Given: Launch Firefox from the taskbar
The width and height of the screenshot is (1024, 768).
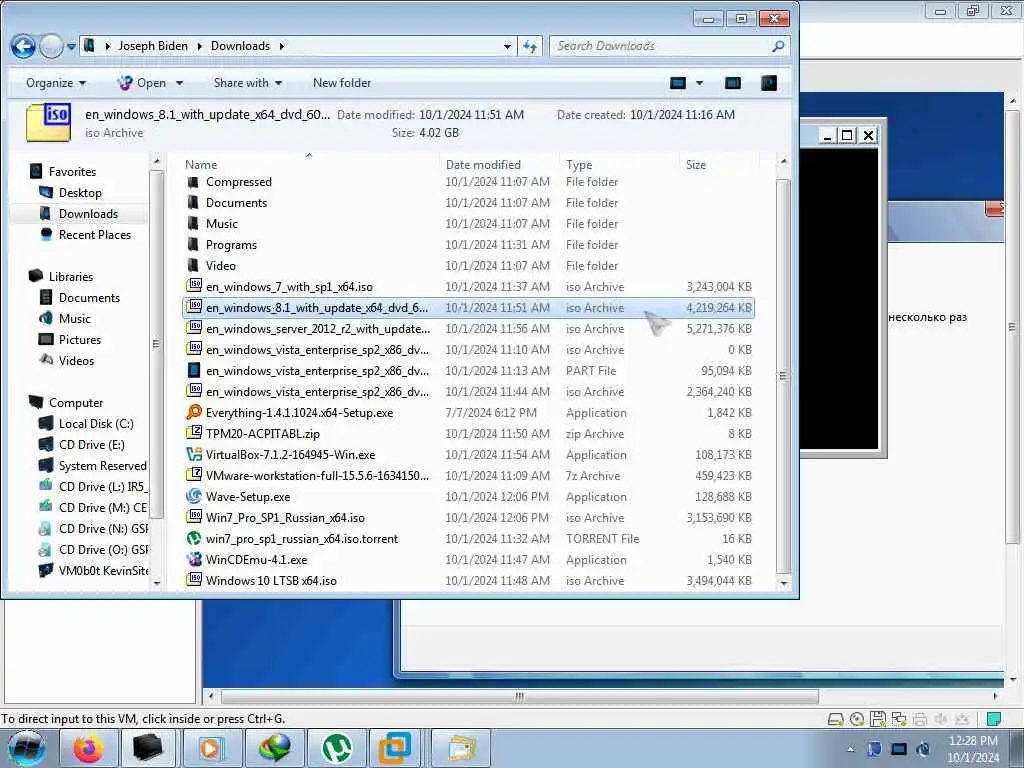Looking at the screenshot, I should point(89,748).
